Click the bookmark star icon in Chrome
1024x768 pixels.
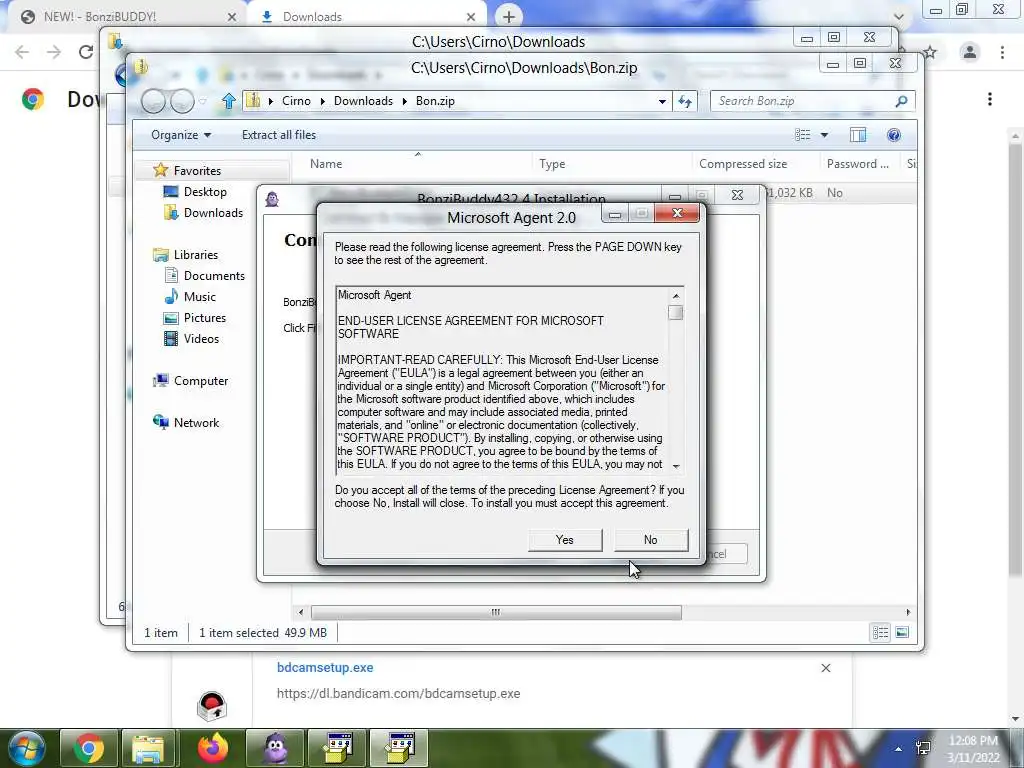click(931, 53)
